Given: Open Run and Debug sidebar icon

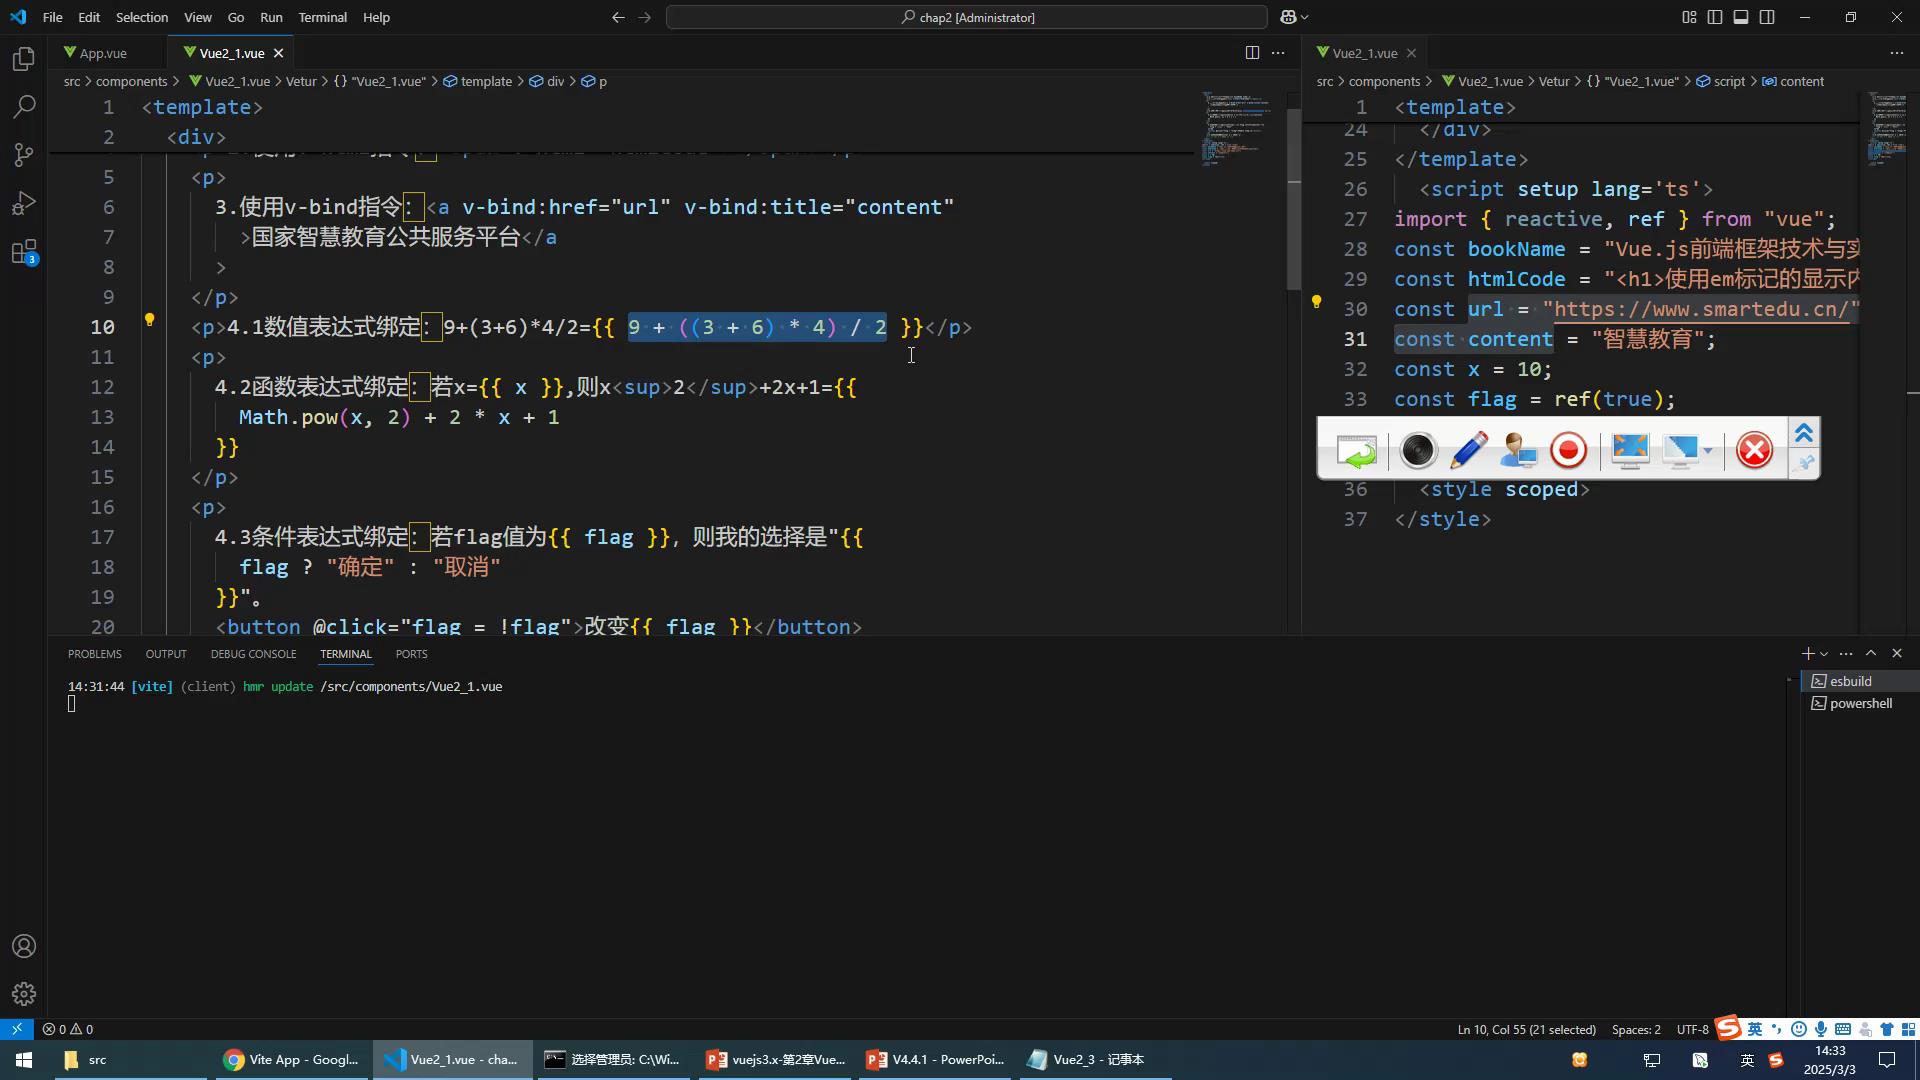Looking at the screenshot, I should 24,204.
